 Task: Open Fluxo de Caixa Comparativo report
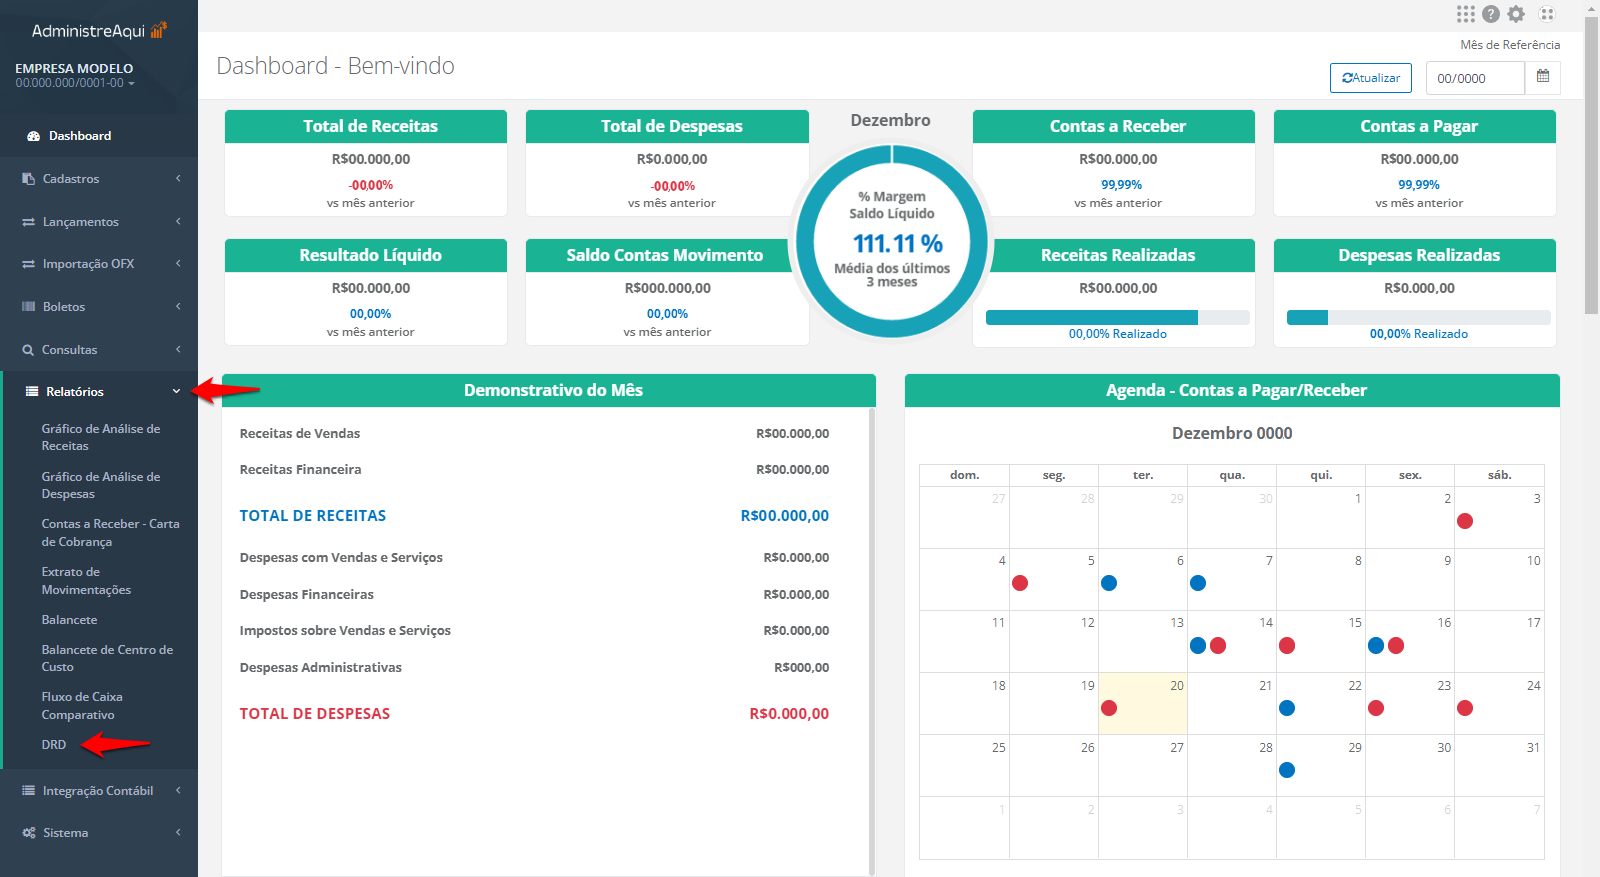pos(81,706)
